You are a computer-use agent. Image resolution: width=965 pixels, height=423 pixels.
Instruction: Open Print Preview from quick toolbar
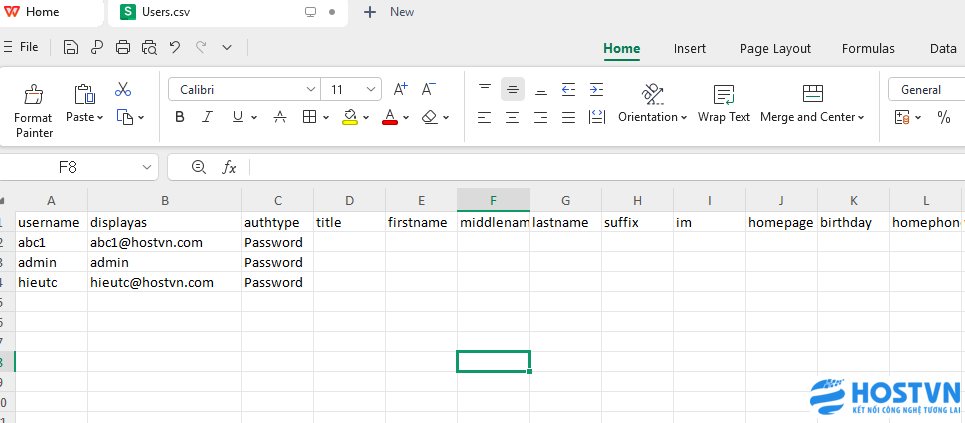click(x=149, y=47)
